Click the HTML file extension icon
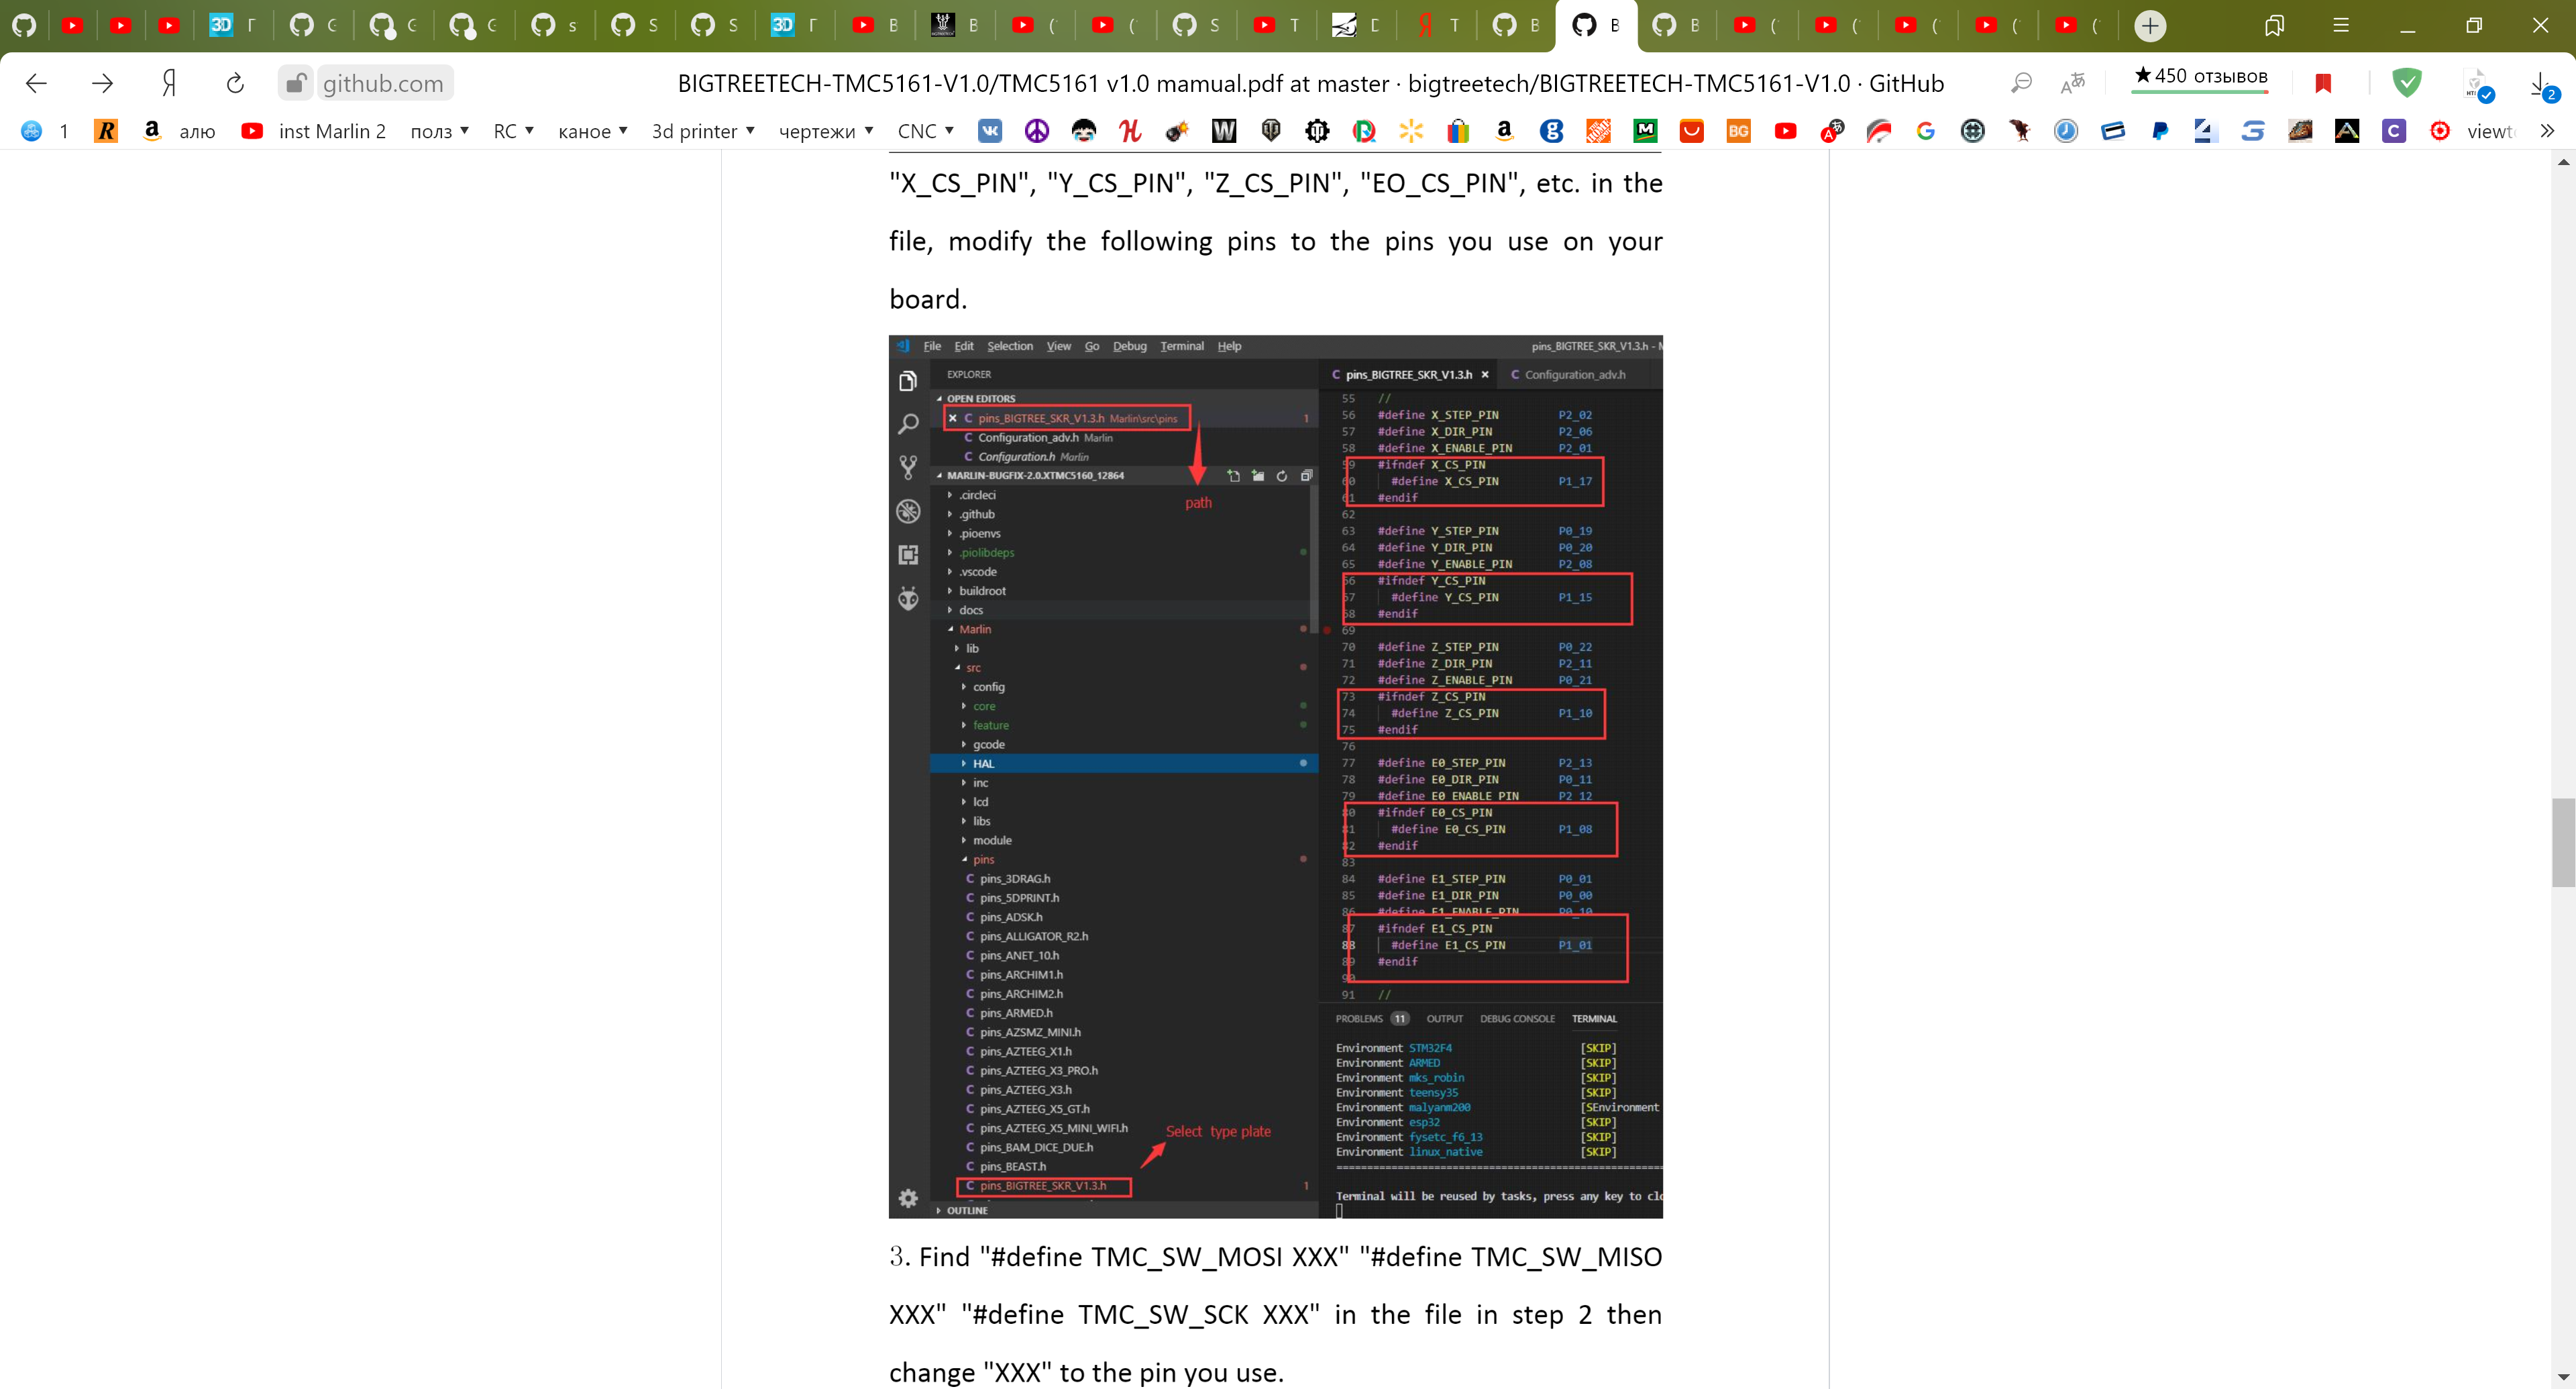Image resolution: width=2576 pixels, height=1389 pixels. point(2478,85)
